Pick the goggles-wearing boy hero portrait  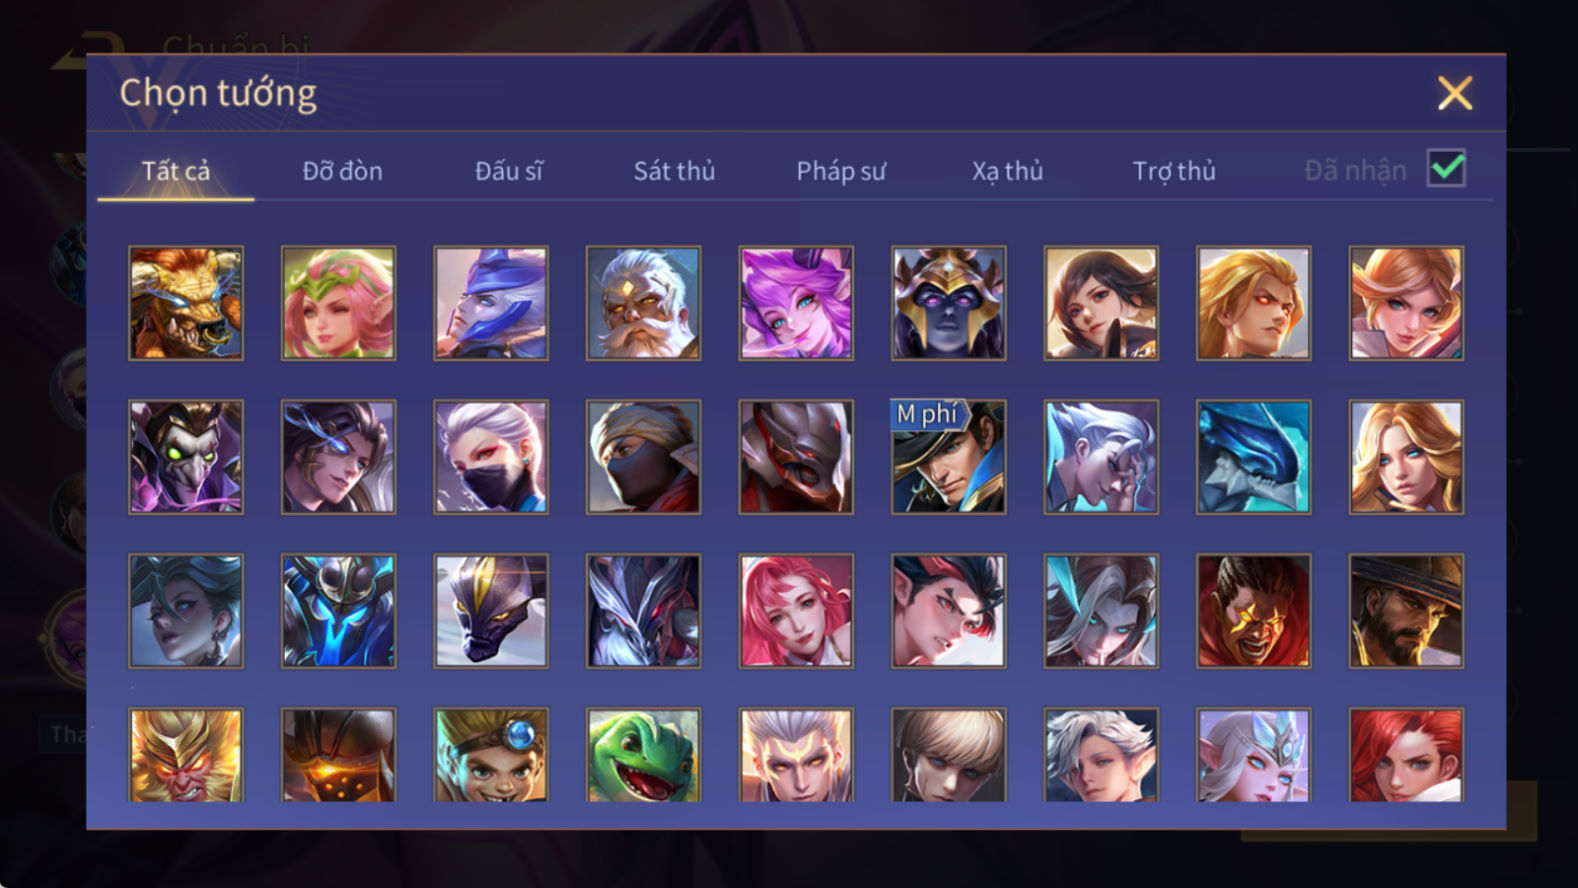coord(491,755)
